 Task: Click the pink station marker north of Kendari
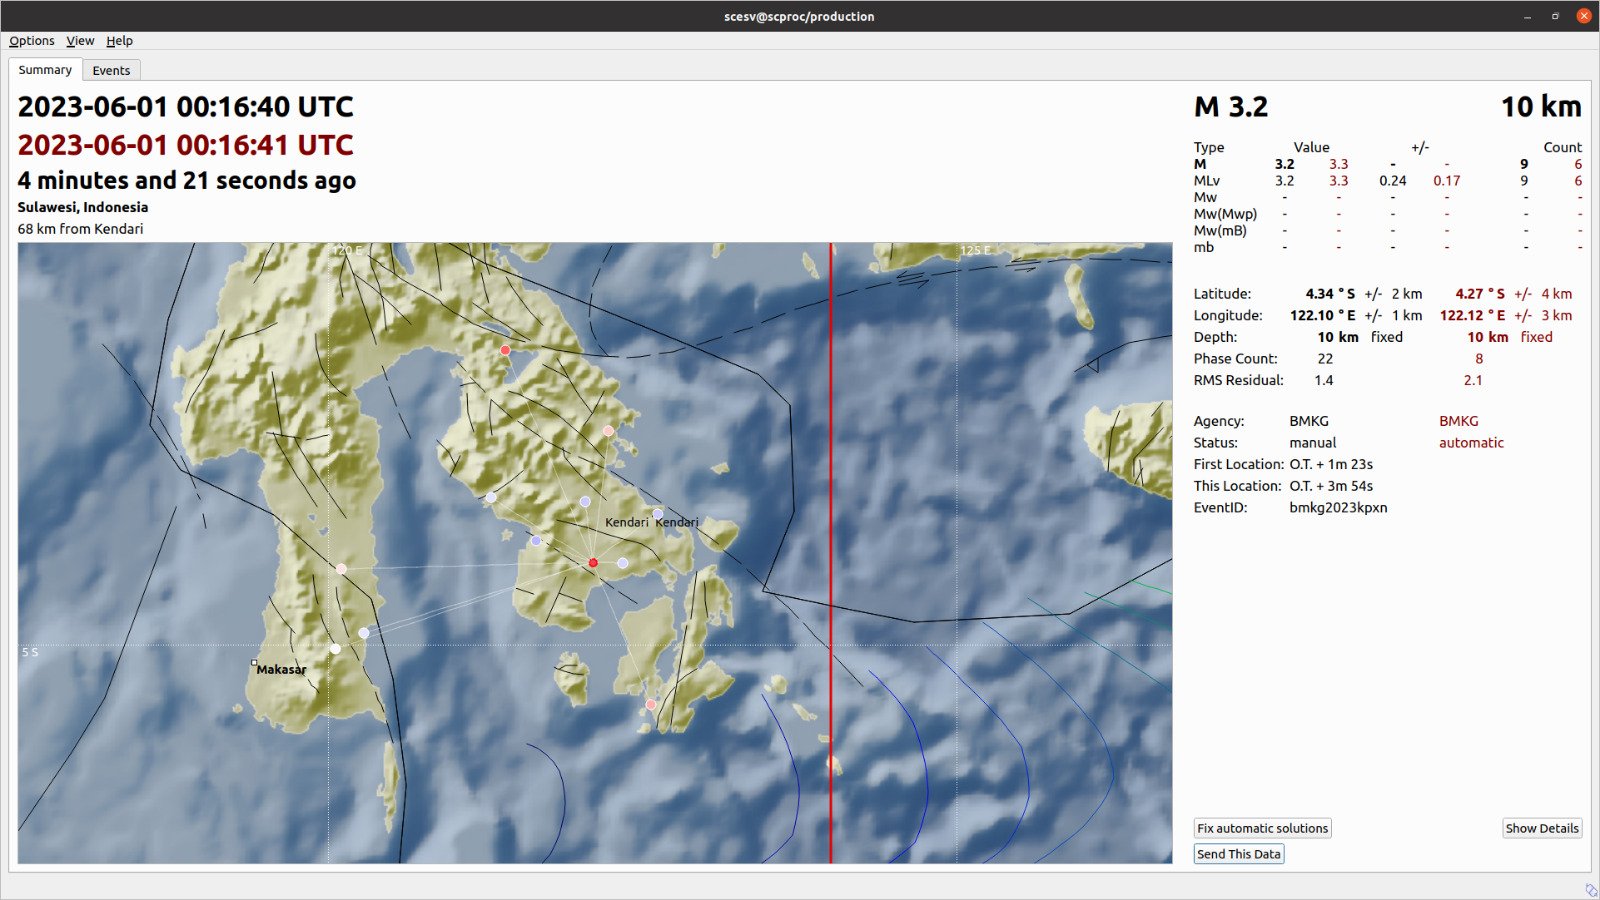[608, 431]
